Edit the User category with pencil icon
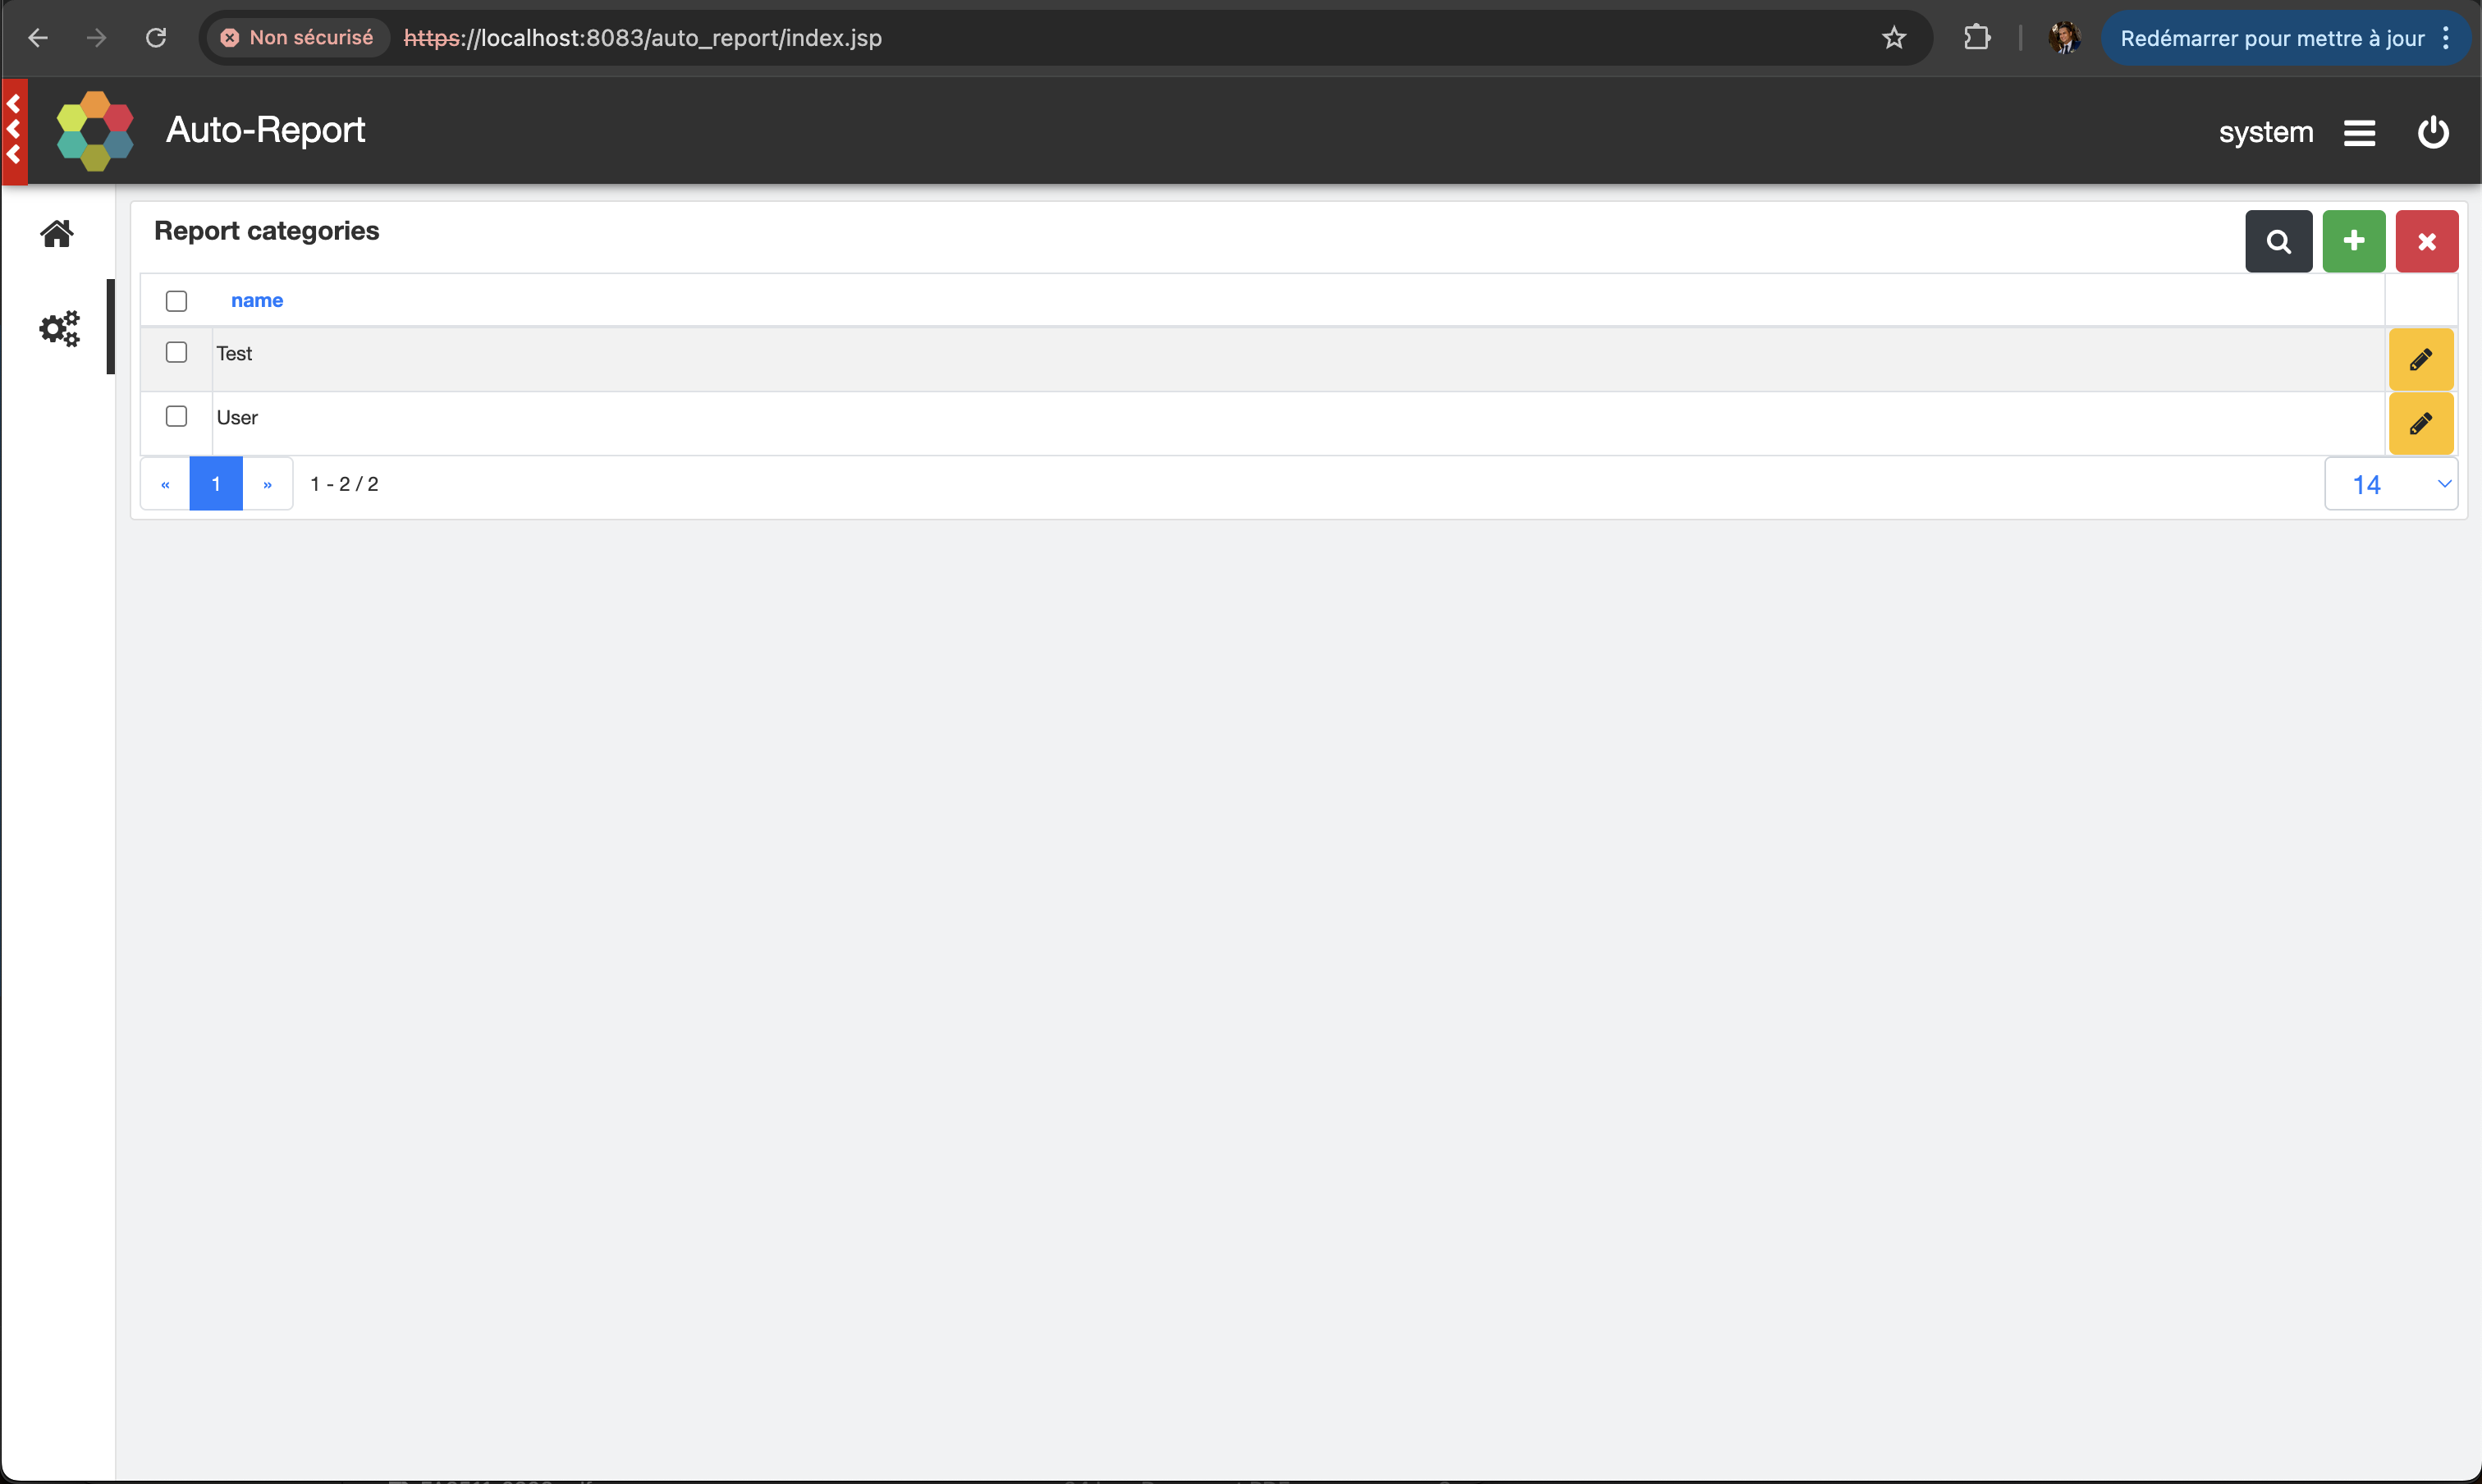Image resolution: width=2482 pixels, height=1484 pixels. [2420, 424]
